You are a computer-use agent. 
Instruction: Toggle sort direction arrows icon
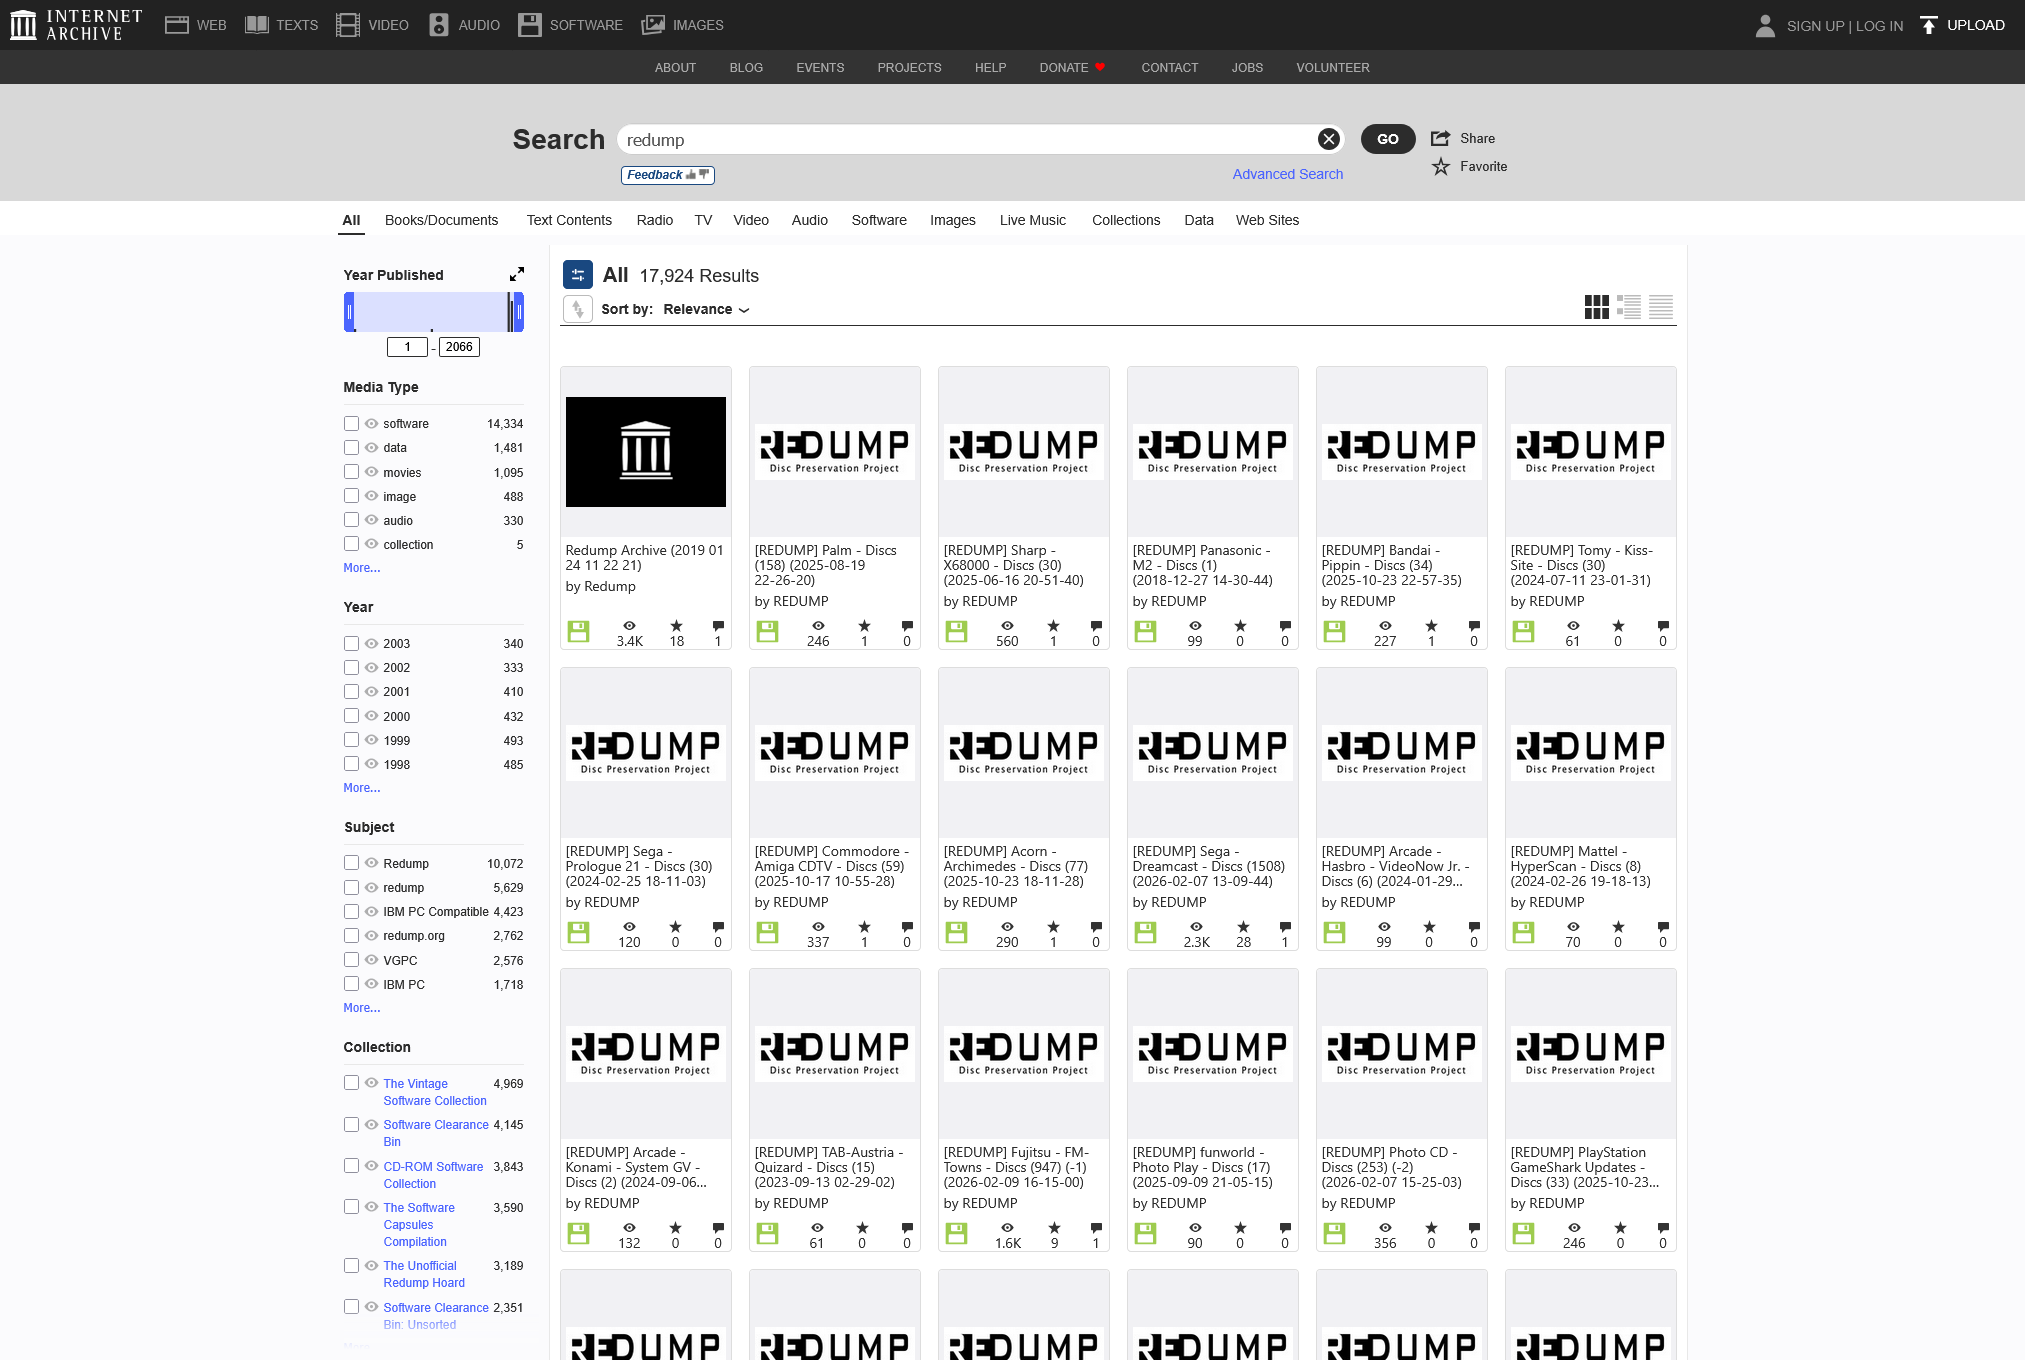578,309
